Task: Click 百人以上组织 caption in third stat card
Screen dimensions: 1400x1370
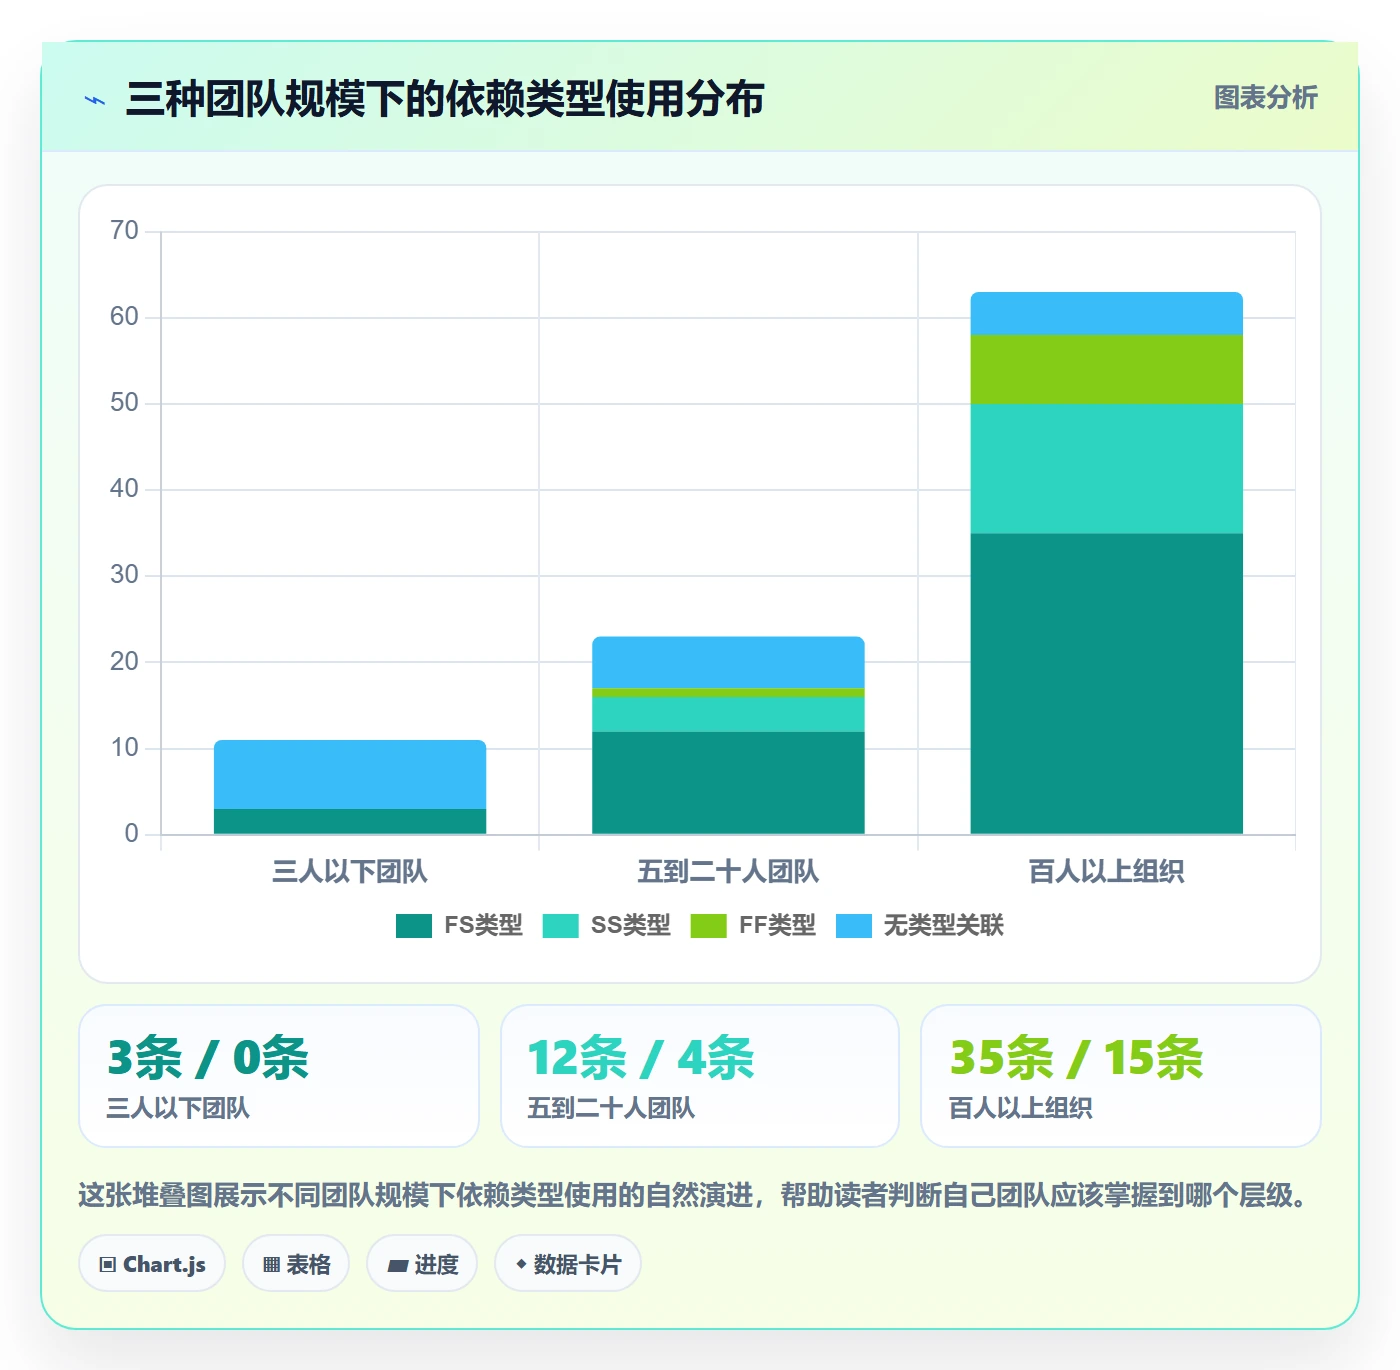Action: 1020,1108
